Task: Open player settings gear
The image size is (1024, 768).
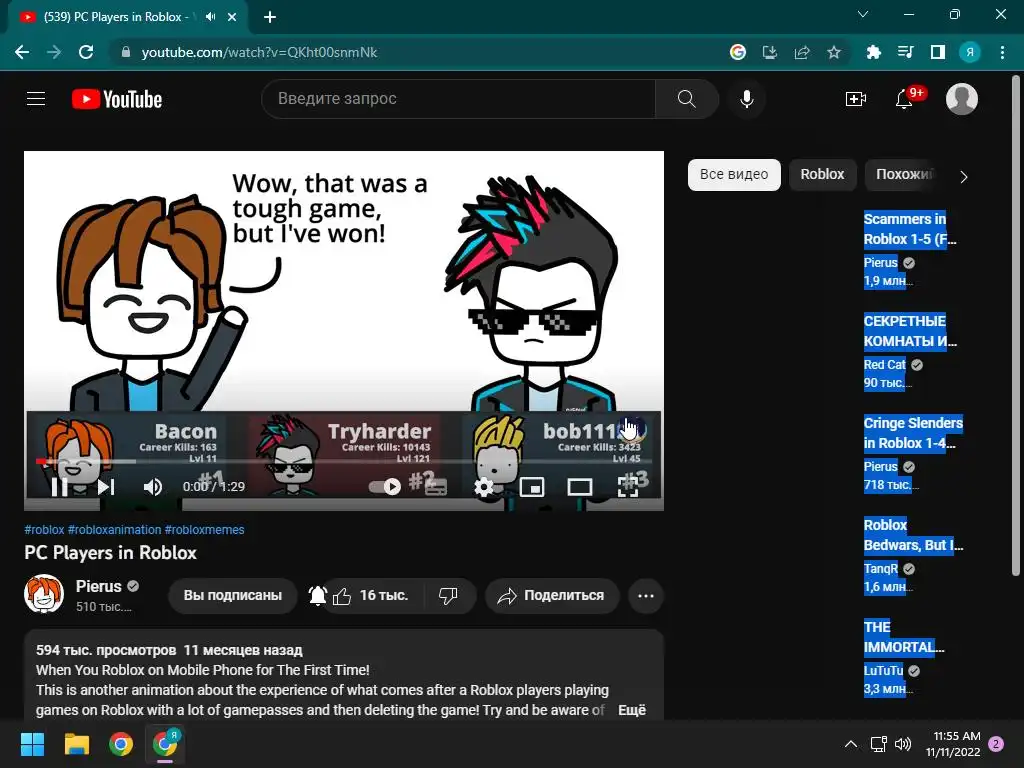Action: tap(484, 487)
